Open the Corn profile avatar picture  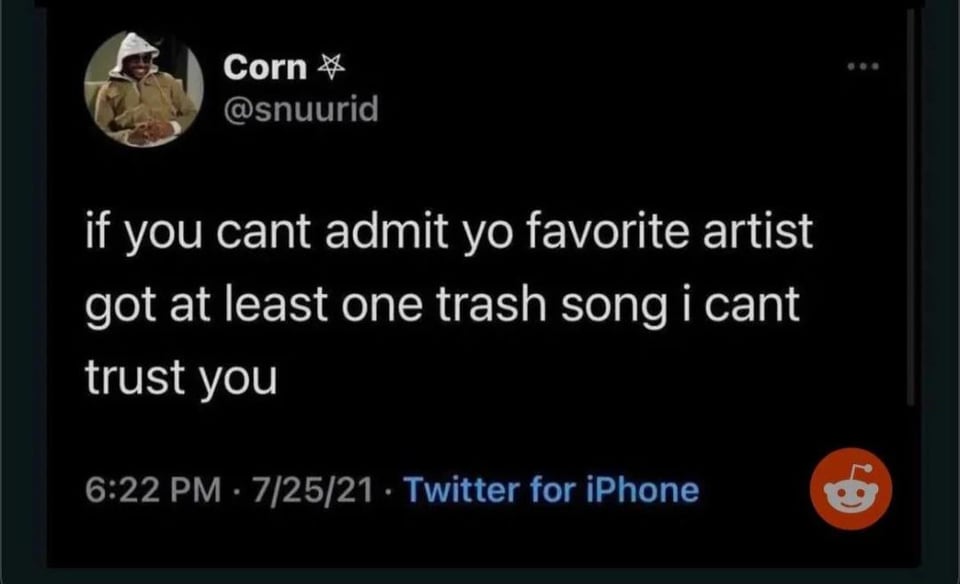[144, 90]
